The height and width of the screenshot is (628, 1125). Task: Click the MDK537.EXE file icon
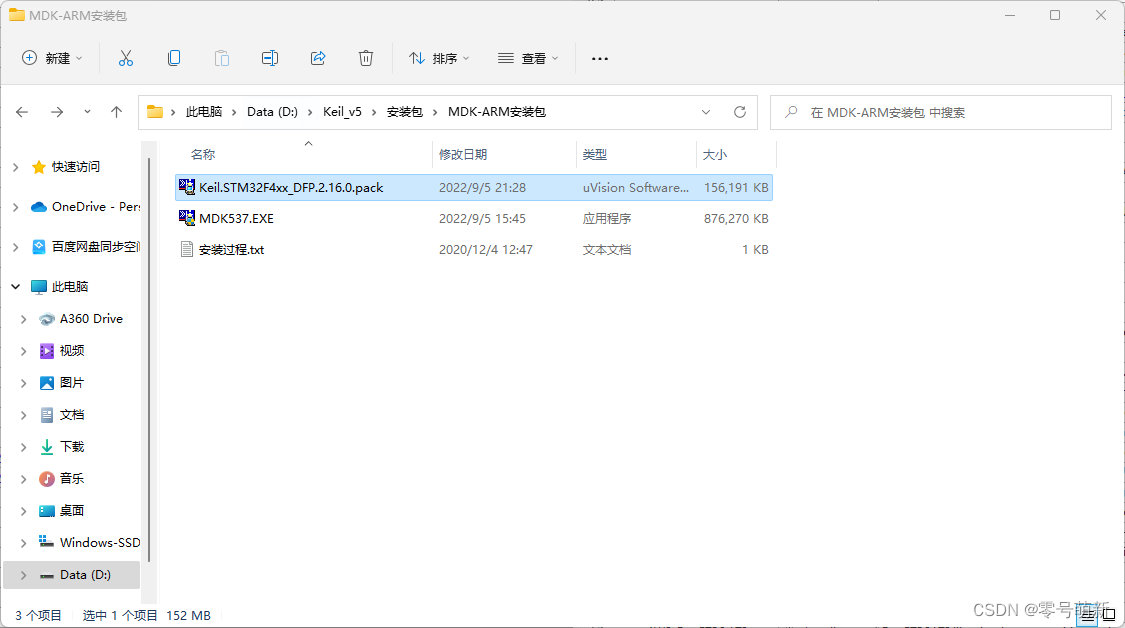(187, 218)
